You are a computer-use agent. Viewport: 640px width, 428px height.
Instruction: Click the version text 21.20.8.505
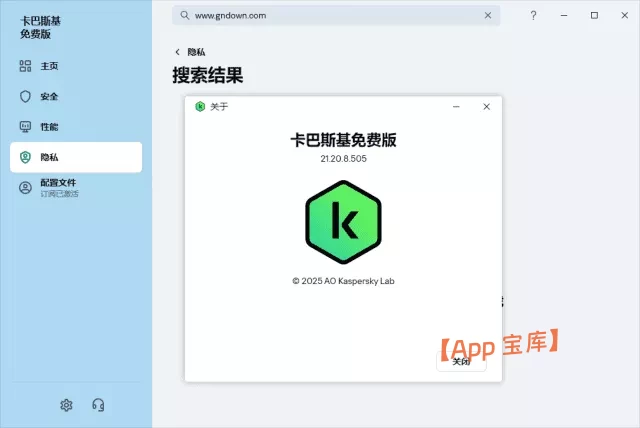point(343,159)
